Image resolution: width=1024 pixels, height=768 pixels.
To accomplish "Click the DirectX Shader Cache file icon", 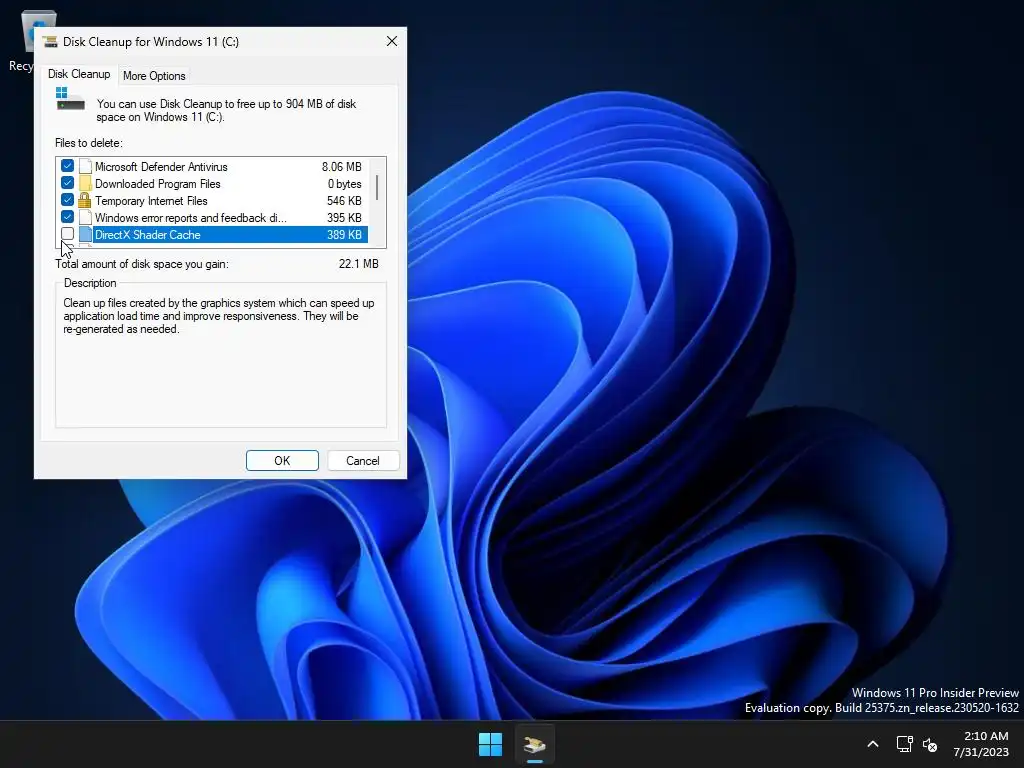I will click(x=85, y=234).
